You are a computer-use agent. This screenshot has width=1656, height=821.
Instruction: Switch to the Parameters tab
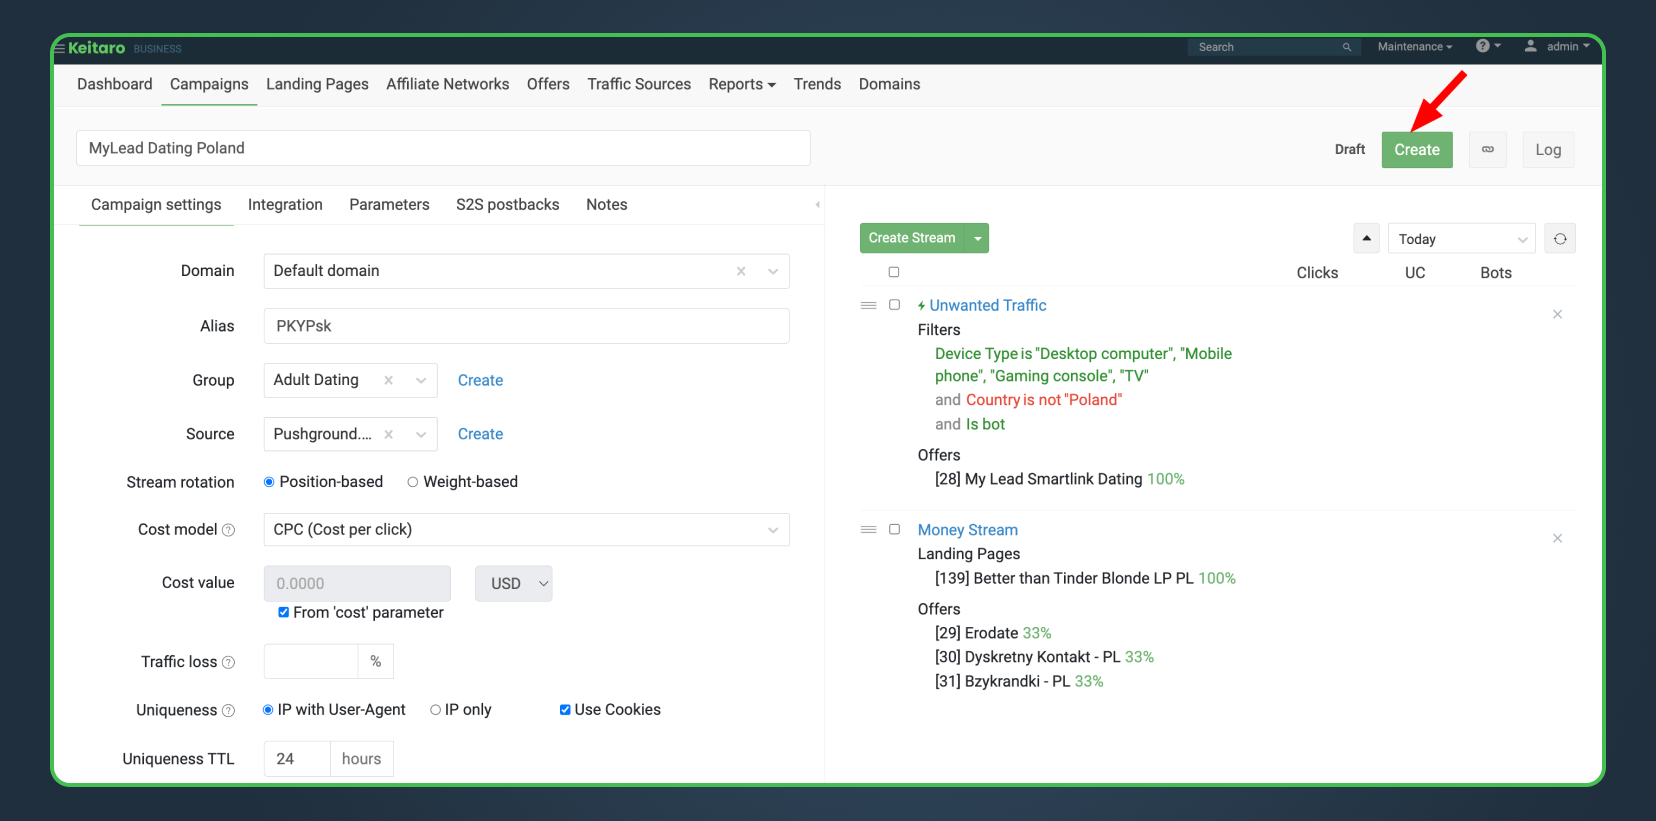pos(389,205)
